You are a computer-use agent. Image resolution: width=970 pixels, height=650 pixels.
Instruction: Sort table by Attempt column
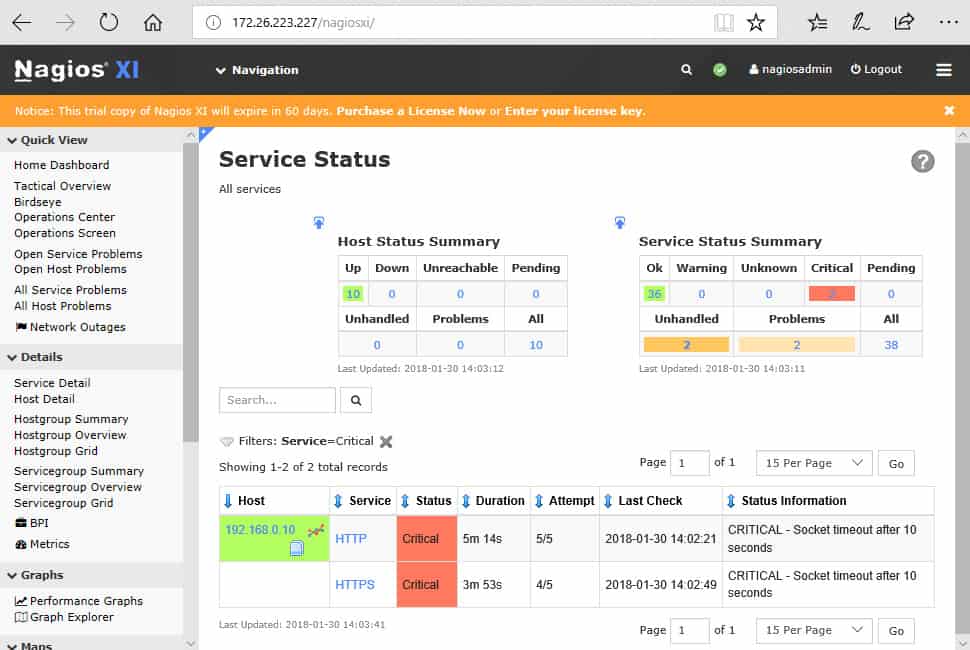click(x=539, y=501)
